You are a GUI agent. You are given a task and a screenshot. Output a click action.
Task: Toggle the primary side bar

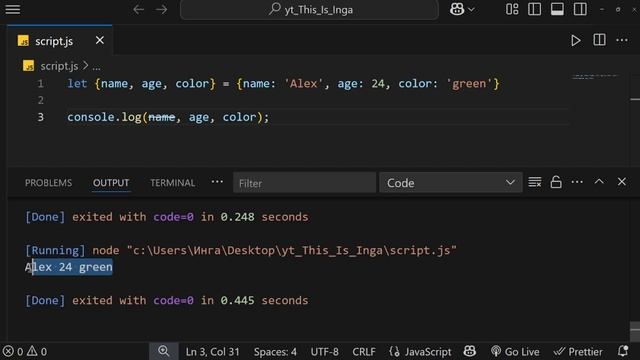534,9
